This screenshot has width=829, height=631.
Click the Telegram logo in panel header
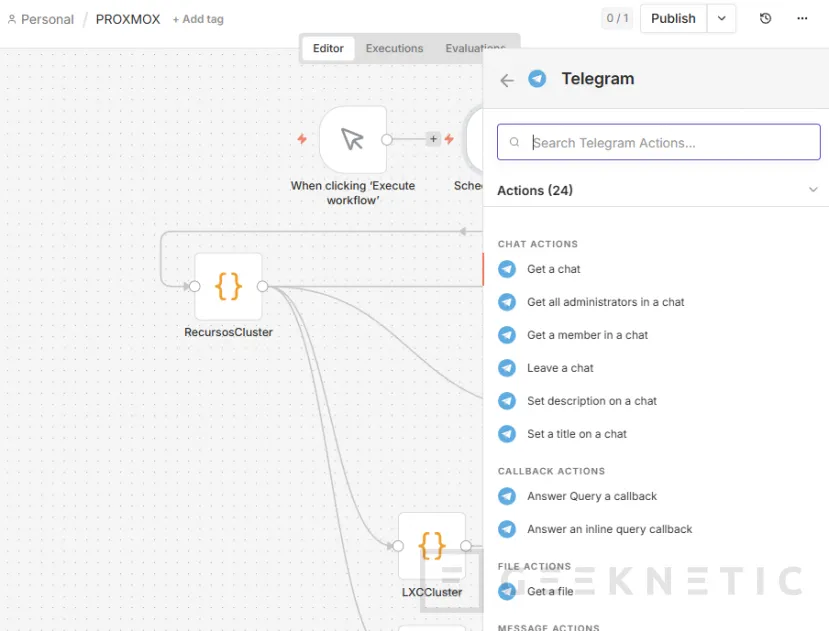pyautogui.click(x=538, y=79)
